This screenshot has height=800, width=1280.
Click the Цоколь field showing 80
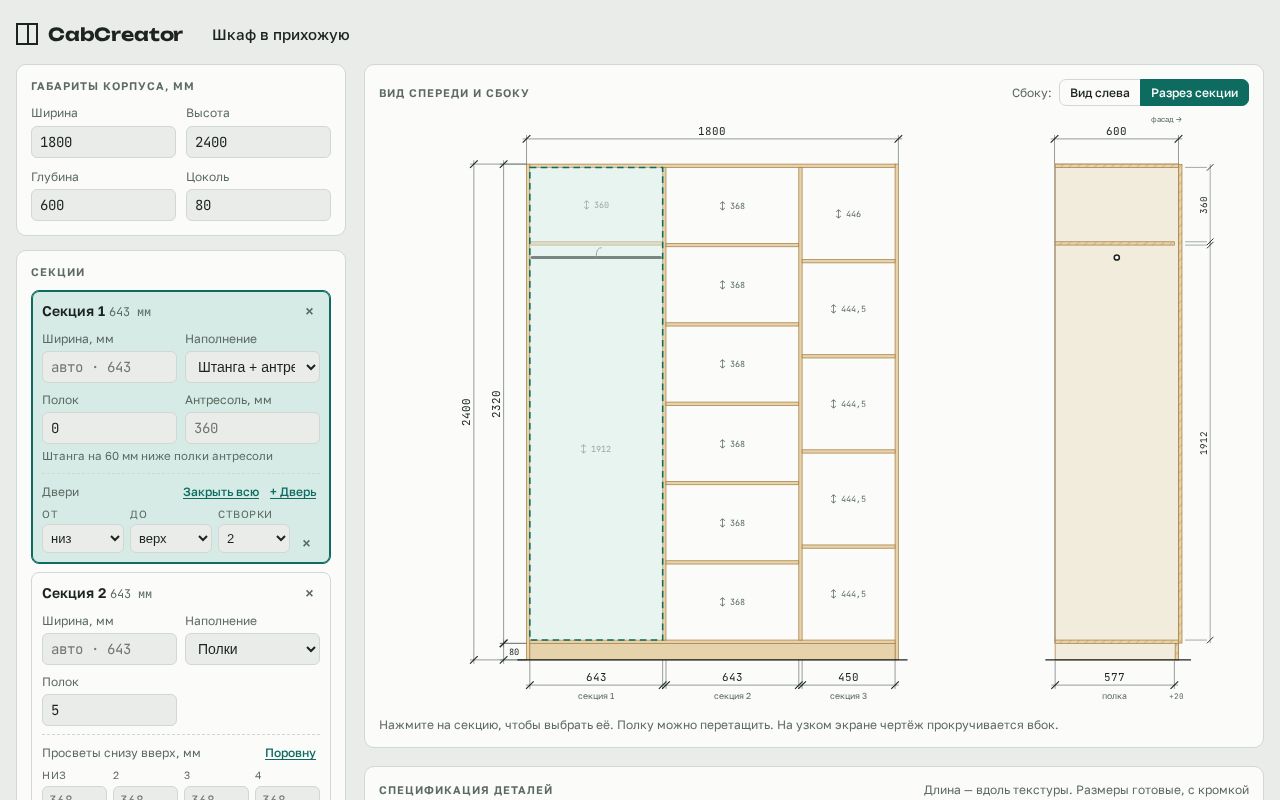click(258, 205)
